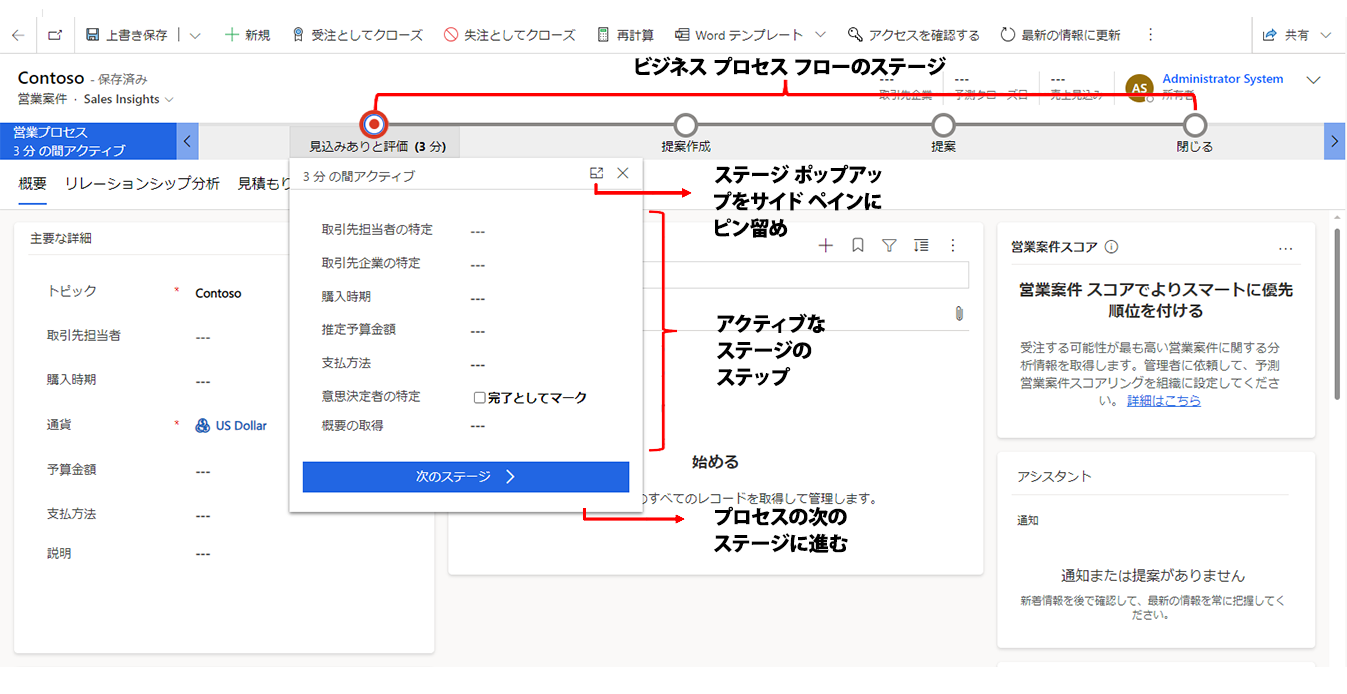Open 営業案件スコア more options ellipsis
Screen dimensions: 1347x694
coord(1286,248)
